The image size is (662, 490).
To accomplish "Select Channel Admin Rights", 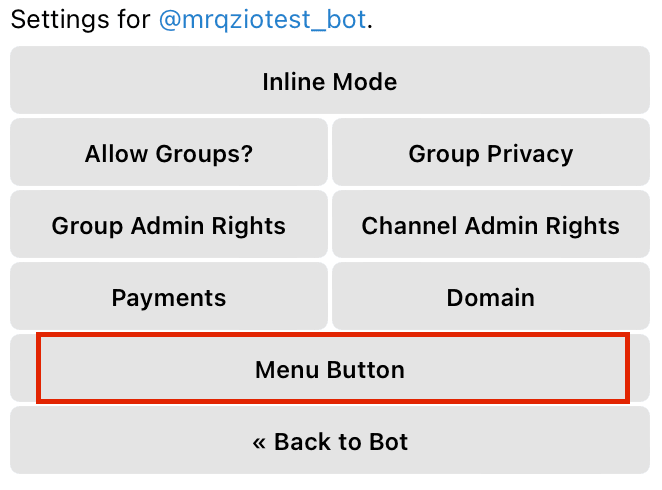I will pyautogui.click(x=491, y=225).
